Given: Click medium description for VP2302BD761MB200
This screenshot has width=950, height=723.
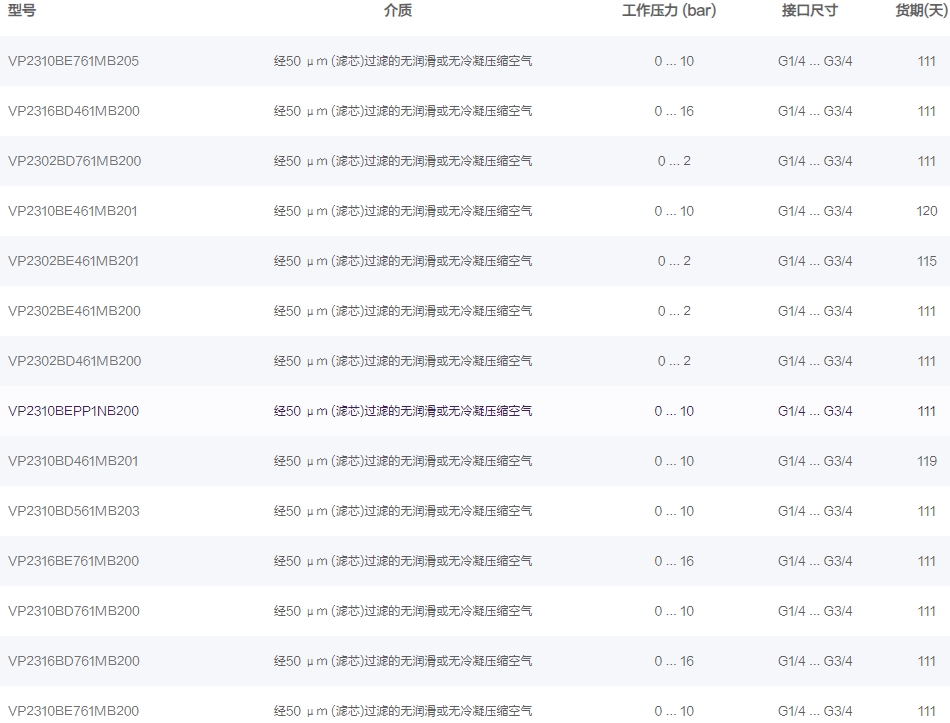Looking at the screenshot, I should [x=403, y=161].
